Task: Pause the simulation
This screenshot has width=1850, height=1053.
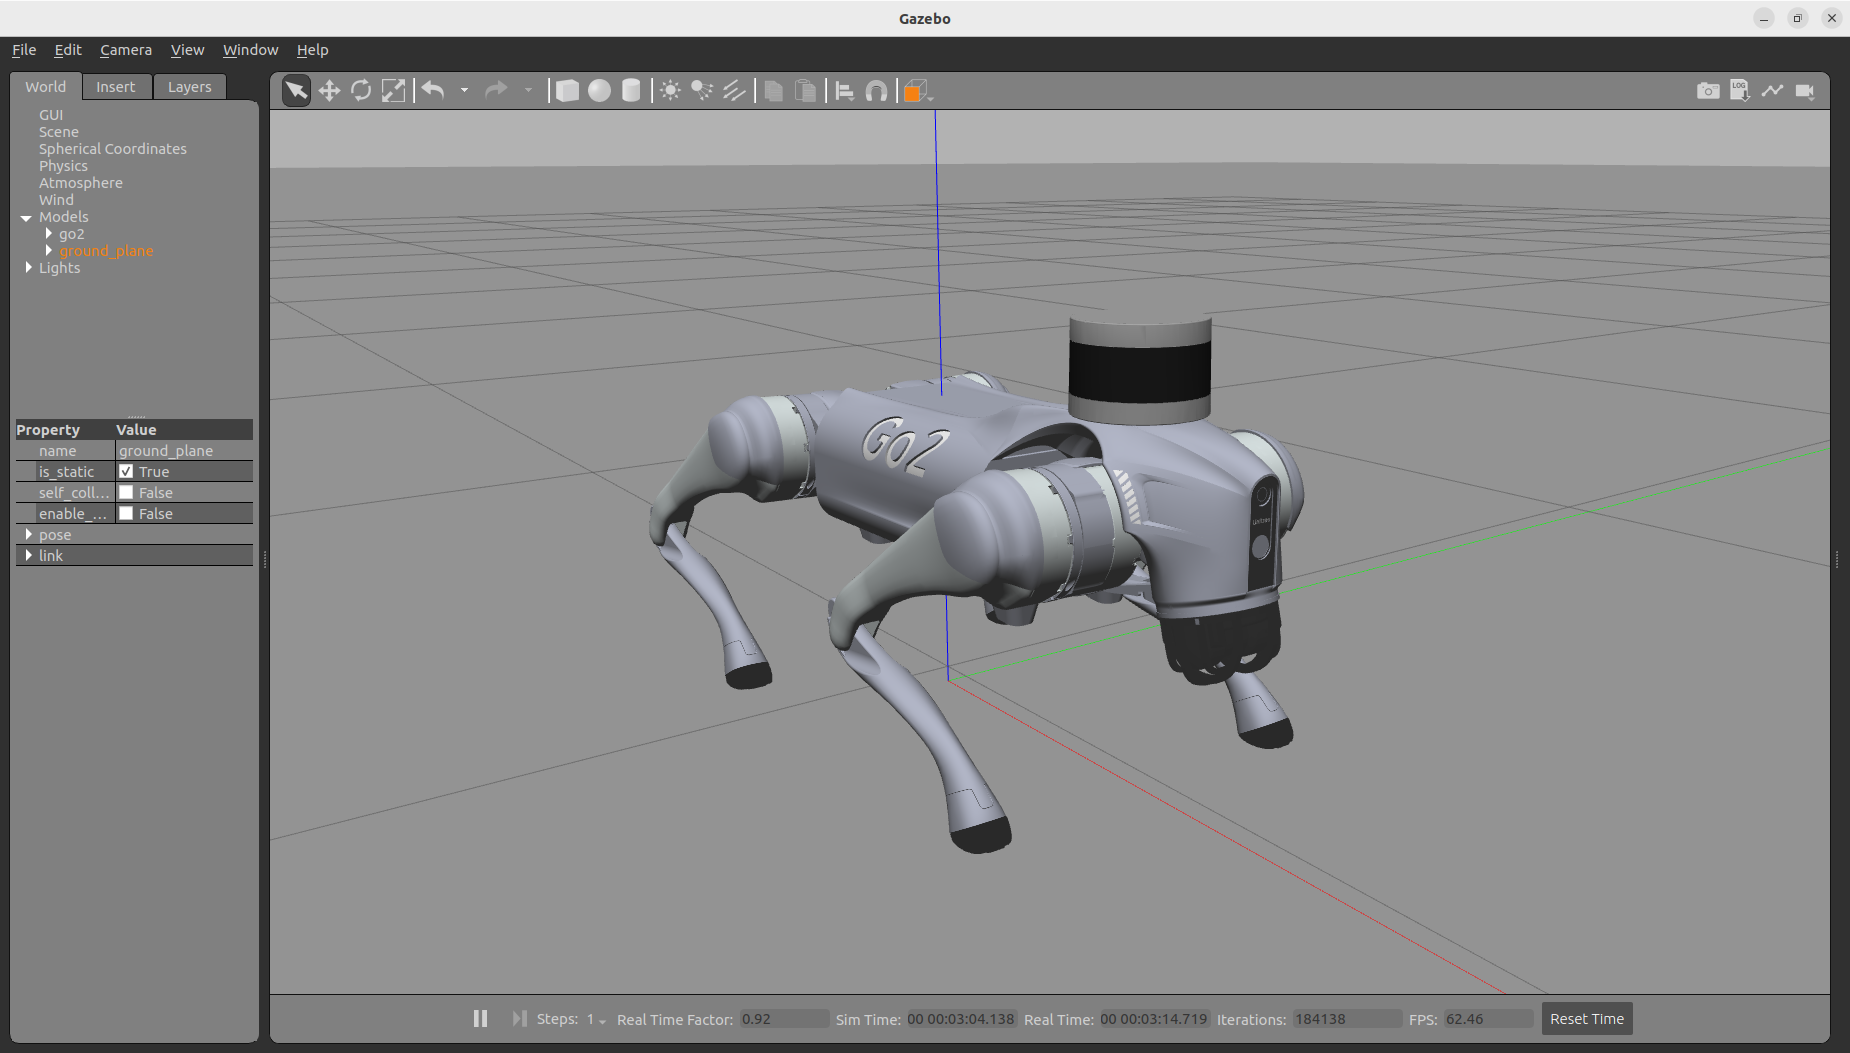Action: [x=480, y=1018]
